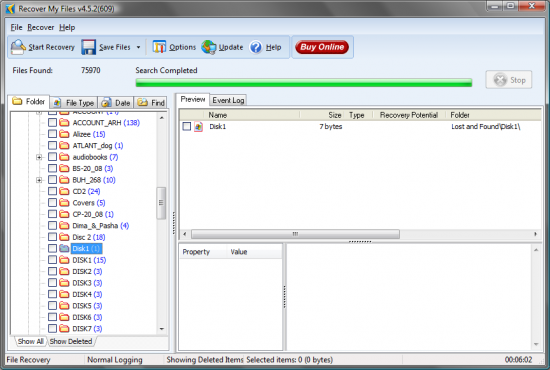Click the DISK6 folder icon
The height and width of the screenshot is (370, 550).
tap(64, 317)
